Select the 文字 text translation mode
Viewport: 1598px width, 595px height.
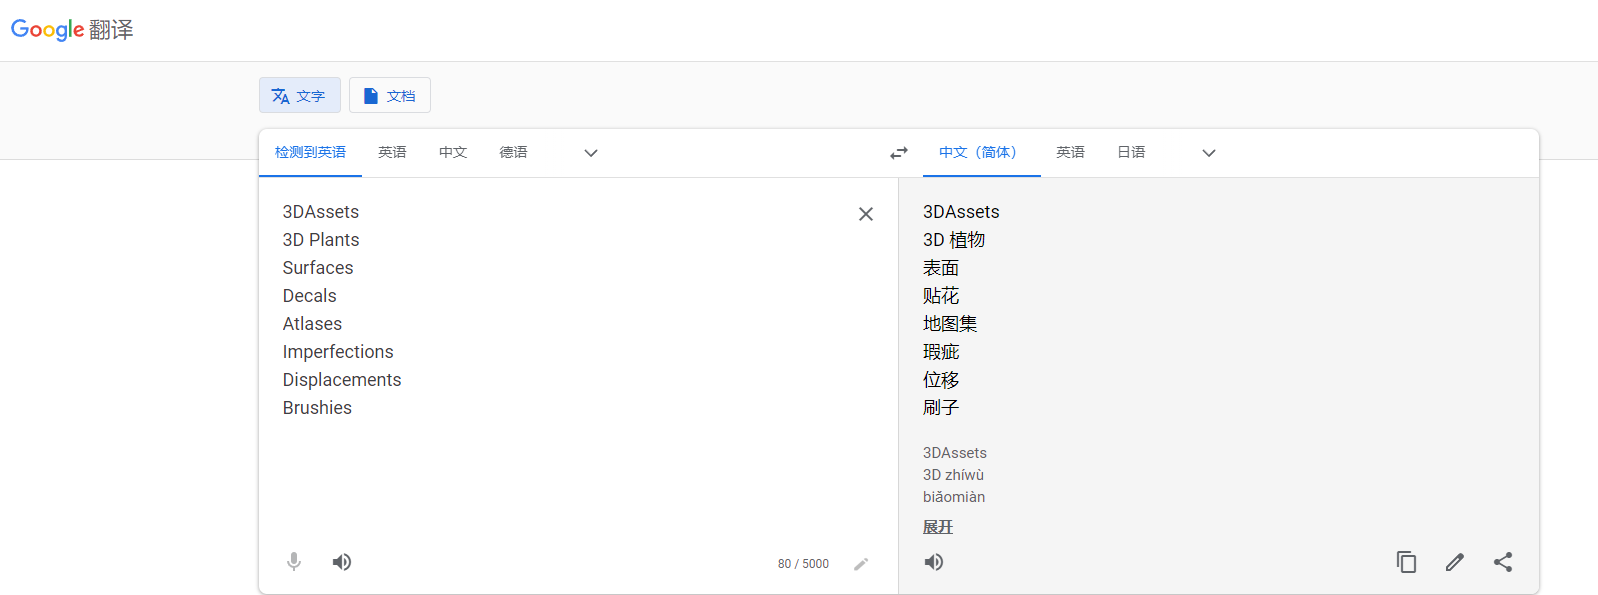(x=299, y=96)
